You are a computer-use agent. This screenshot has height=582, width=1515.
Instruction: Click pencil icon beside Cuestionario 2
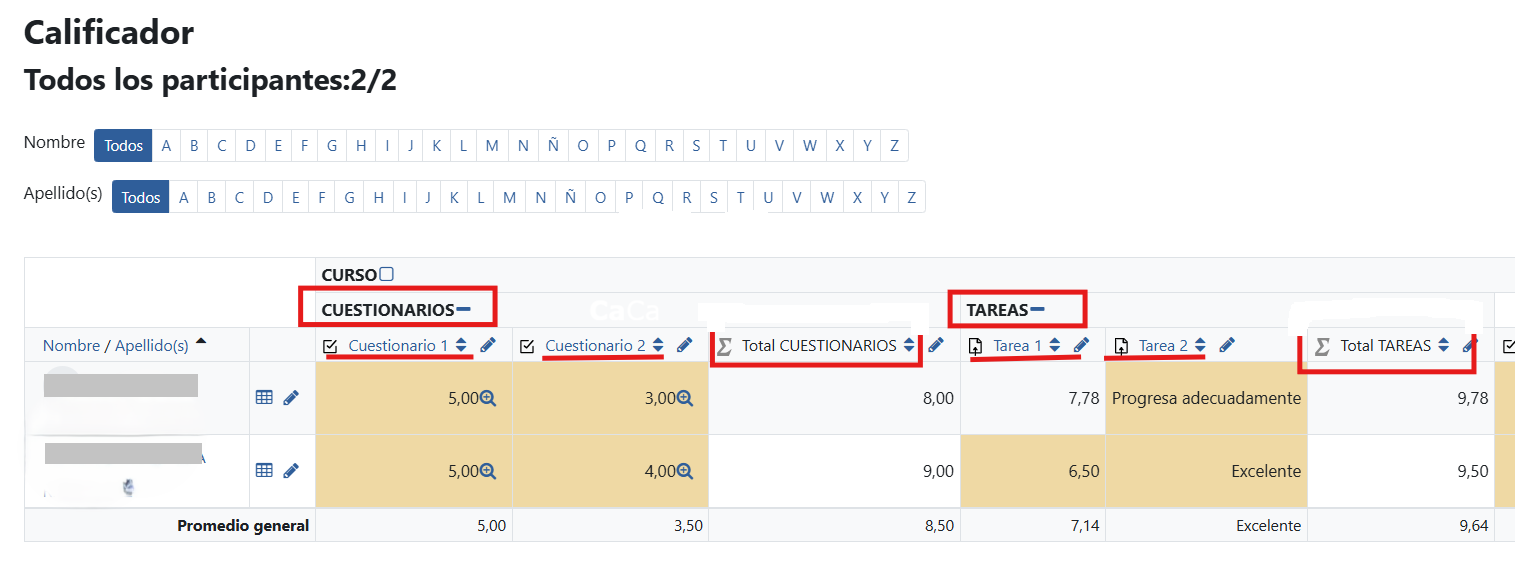685,345
